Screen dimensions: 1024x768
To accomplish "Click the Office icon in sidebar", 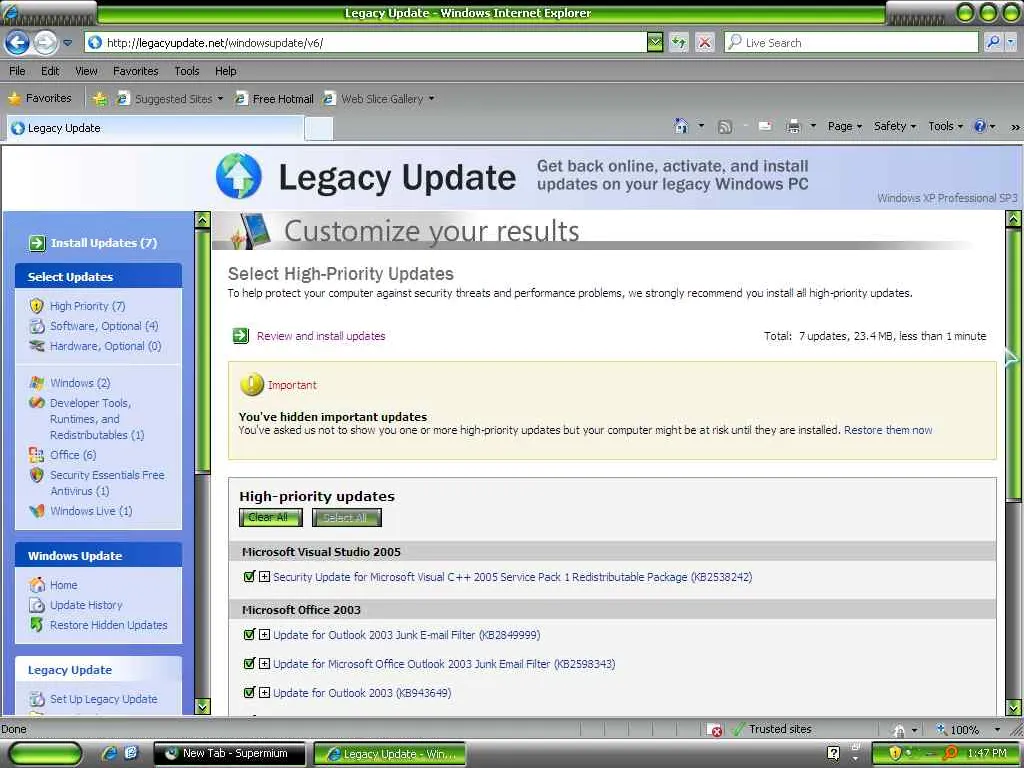I will pos(37,455).
